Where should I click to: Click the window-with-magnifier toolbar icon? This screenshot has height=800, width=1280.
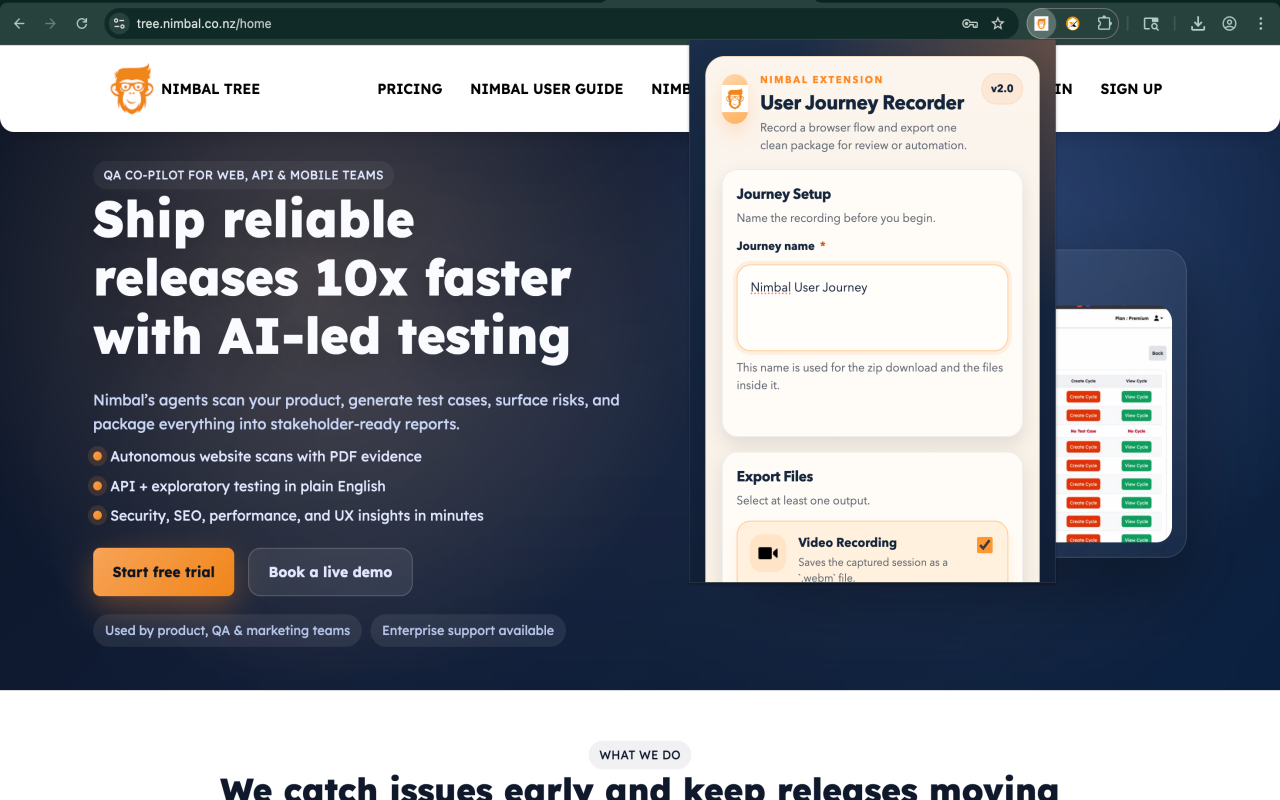pos(1151,23)
